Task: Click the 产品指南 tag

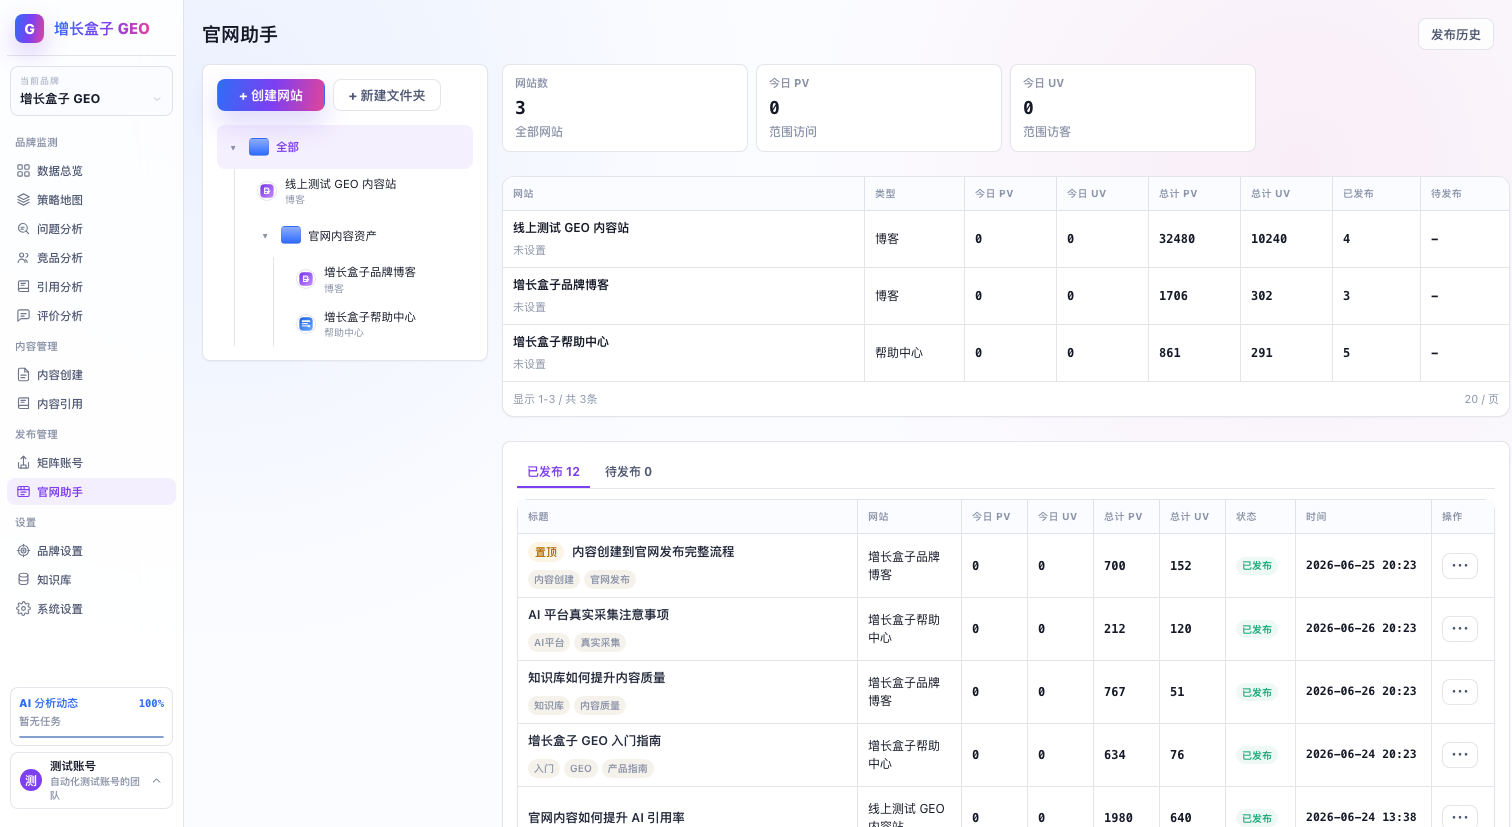Action: click(x=628, y=769)
